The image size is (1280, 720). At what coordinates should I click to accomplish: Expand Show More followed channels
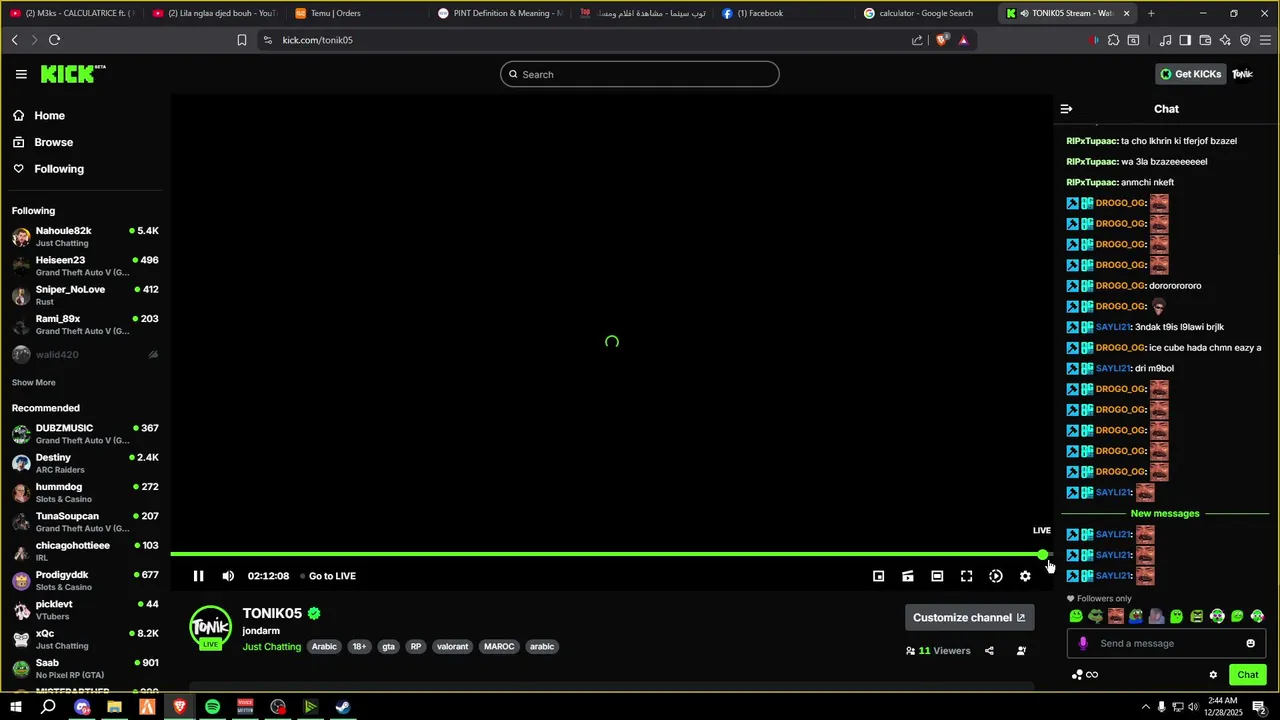(x=34, y=383)
